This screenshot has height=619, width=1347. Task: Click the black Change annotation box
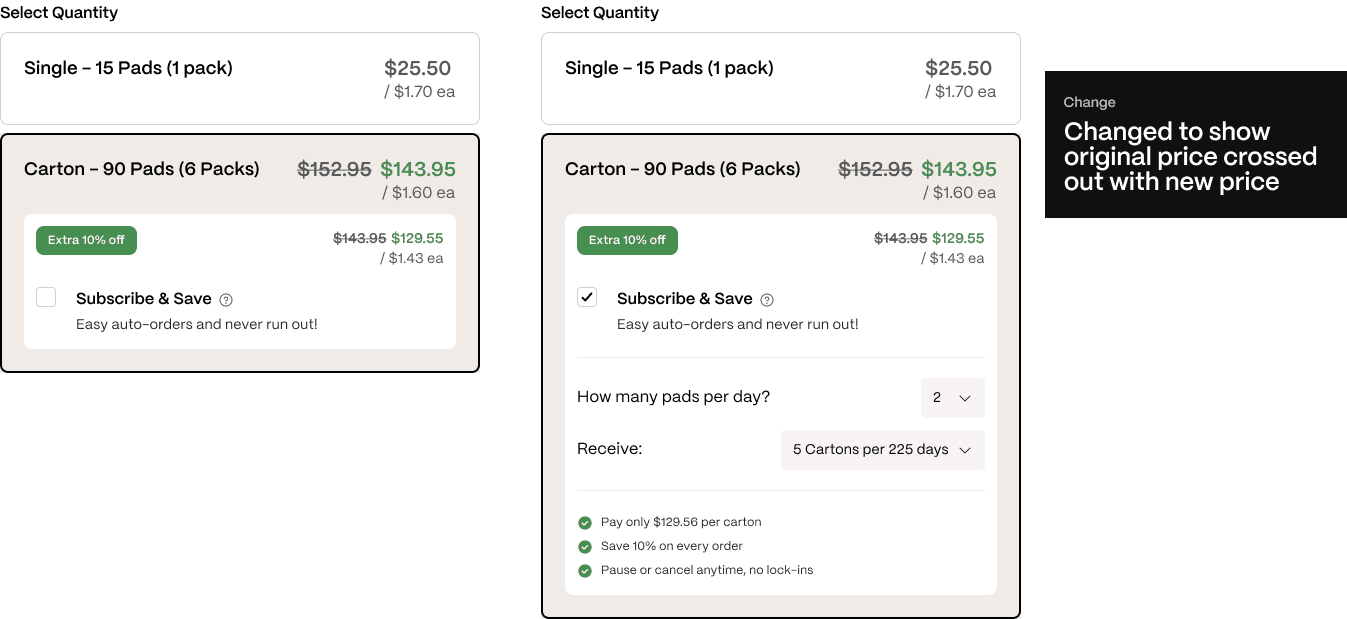[1196, 144]
